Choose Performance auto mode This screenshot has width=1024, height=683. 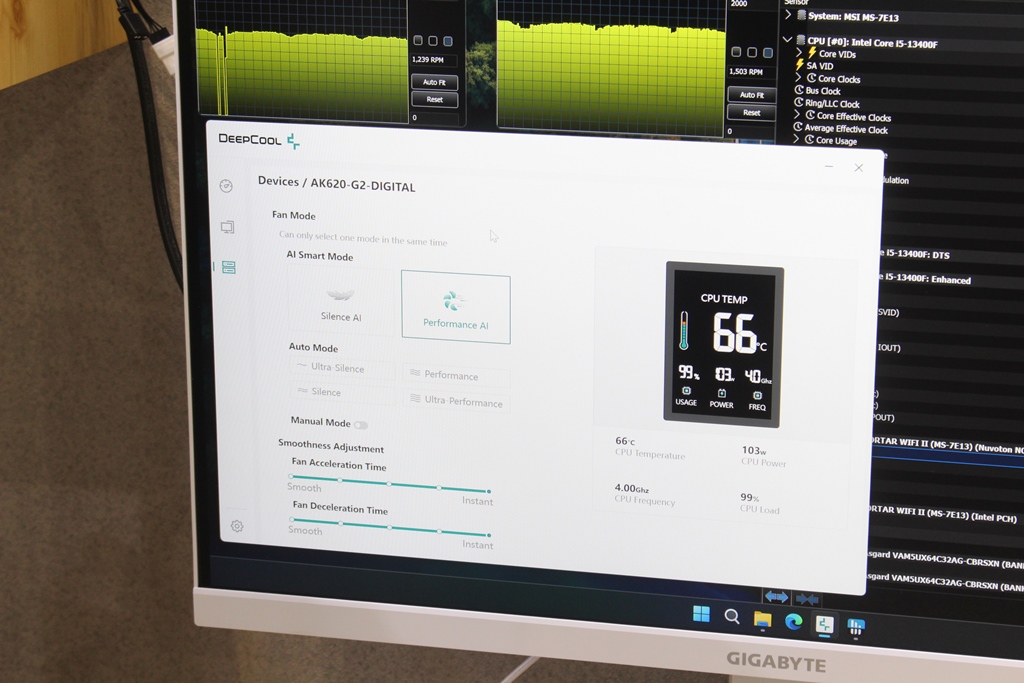pyautogui.click(x=456, y=375)
